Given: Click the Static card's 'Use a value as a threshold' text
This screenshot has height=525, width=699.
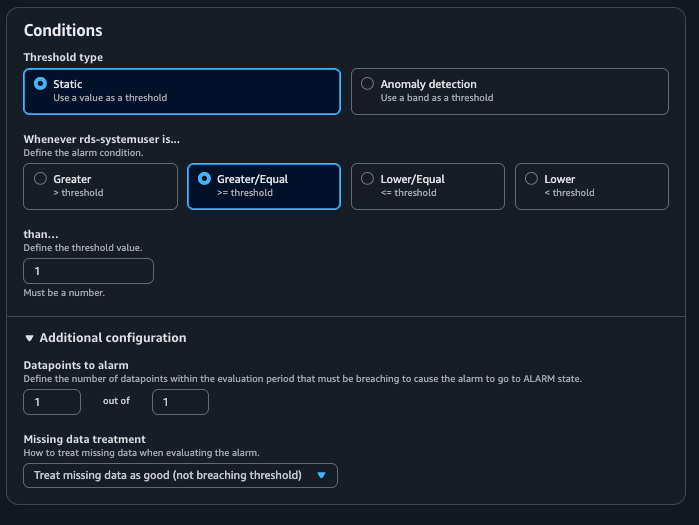Looking at the screenshot, I should click(x=110, y=98).
